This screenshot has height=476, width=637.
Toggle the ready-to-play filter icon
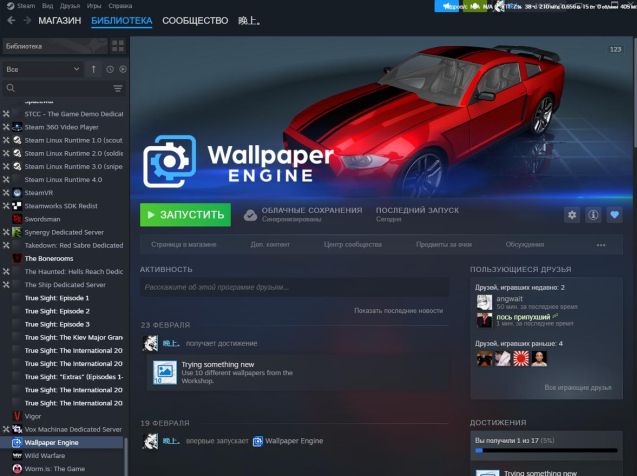122,69
